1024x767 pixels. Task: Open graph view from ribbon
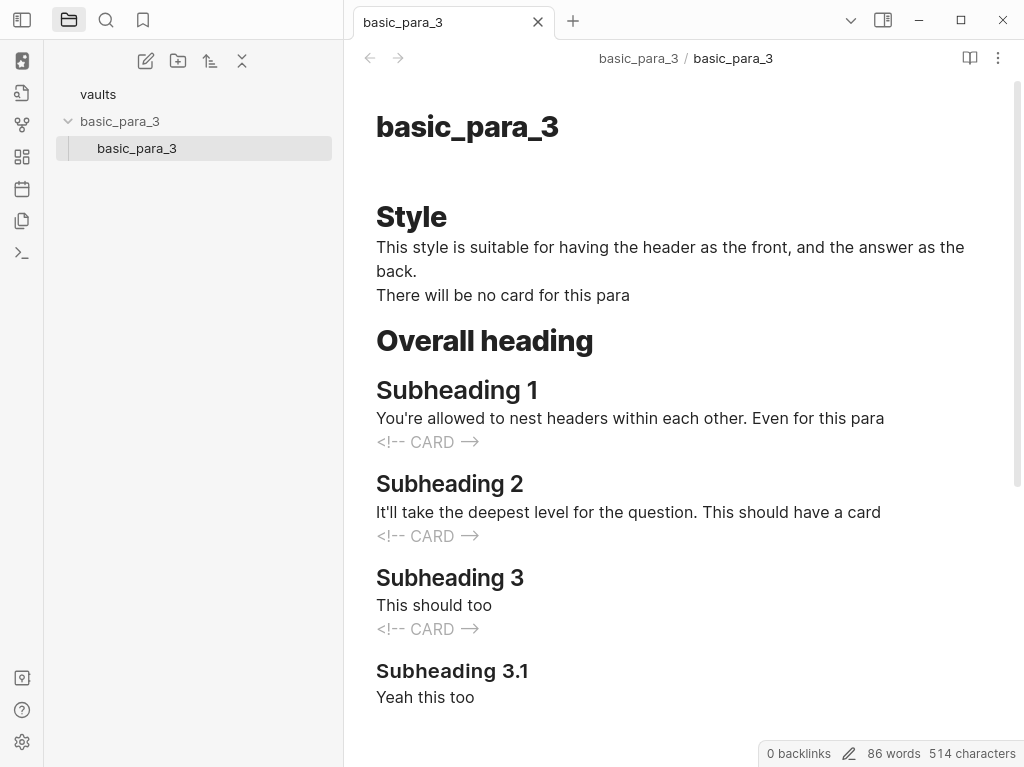[22, 125]
